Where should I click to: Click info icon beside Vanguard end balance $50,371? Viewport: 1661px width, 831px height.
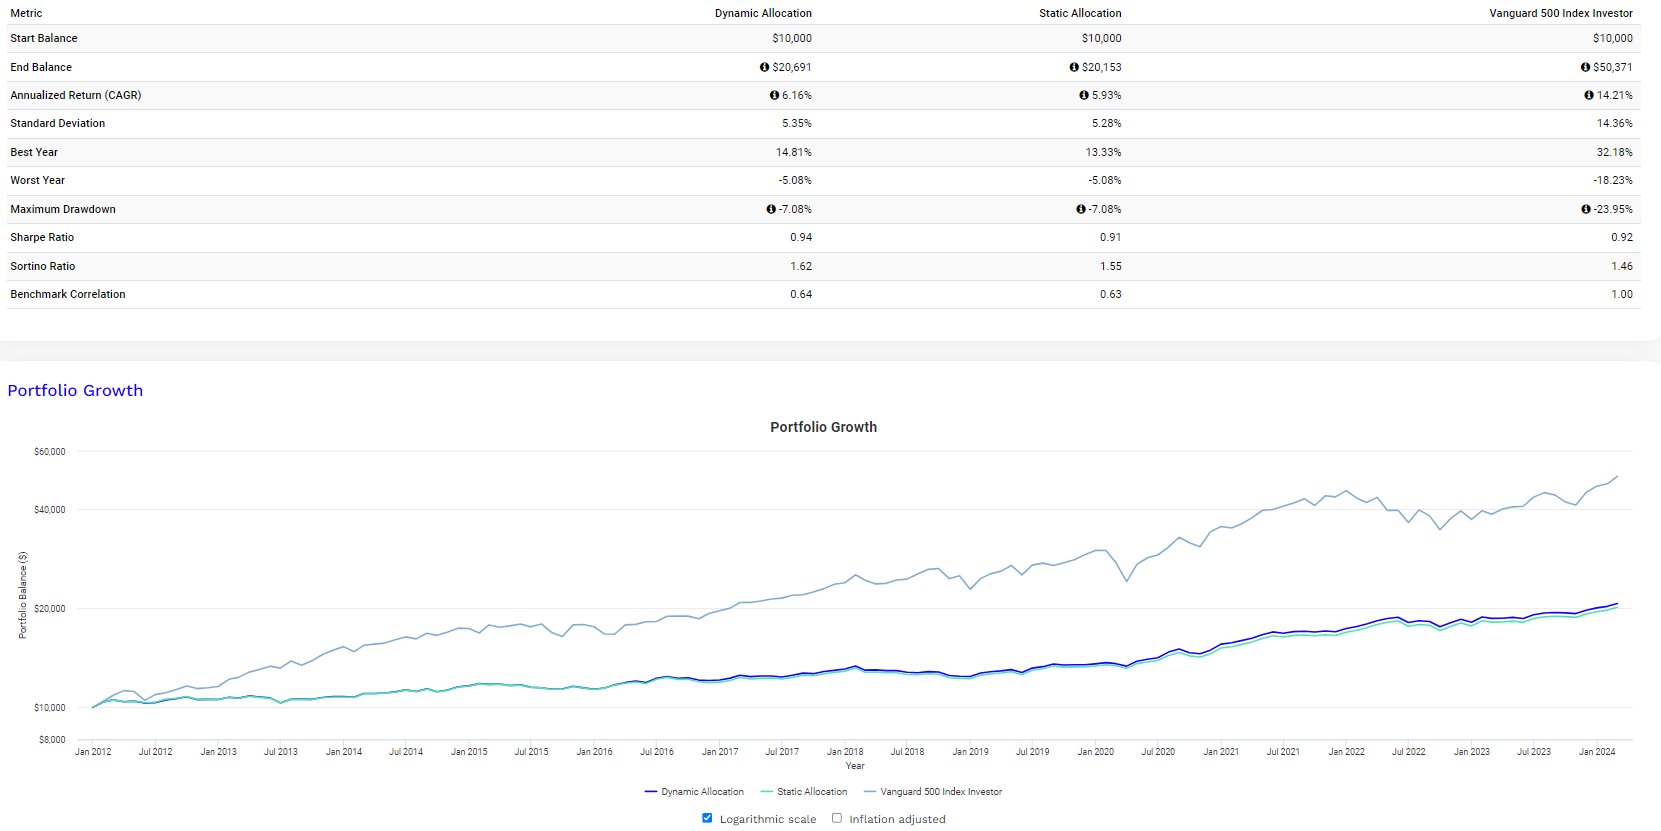(1585, 67)
